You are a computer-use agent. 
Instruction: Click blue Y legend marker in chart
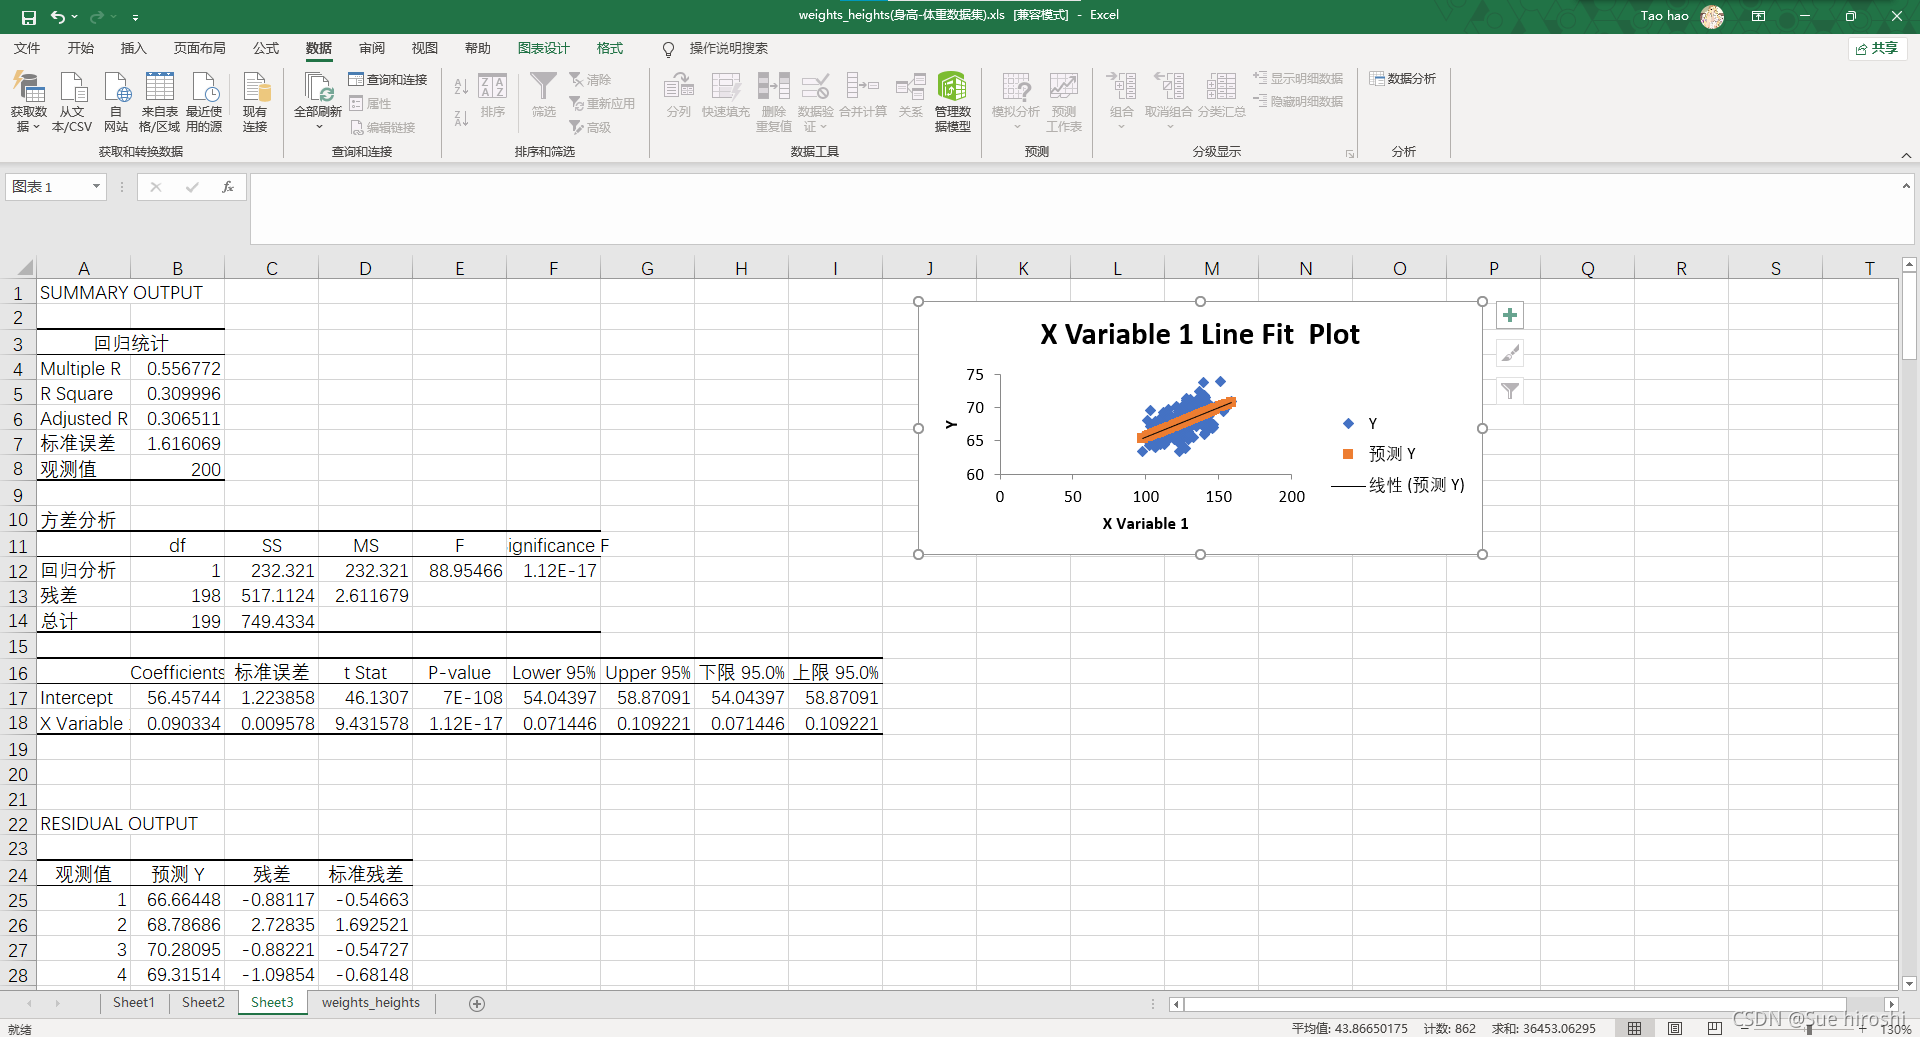click(x=1348, y=424)
